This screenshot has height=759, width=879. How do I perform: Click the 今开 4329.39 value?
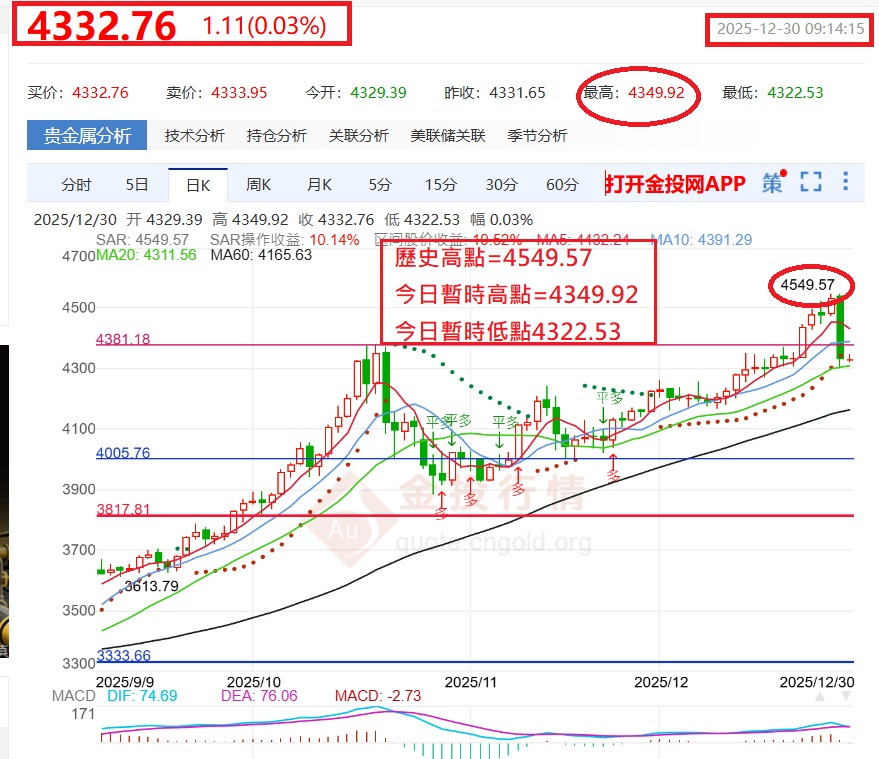tap(378, 92)
